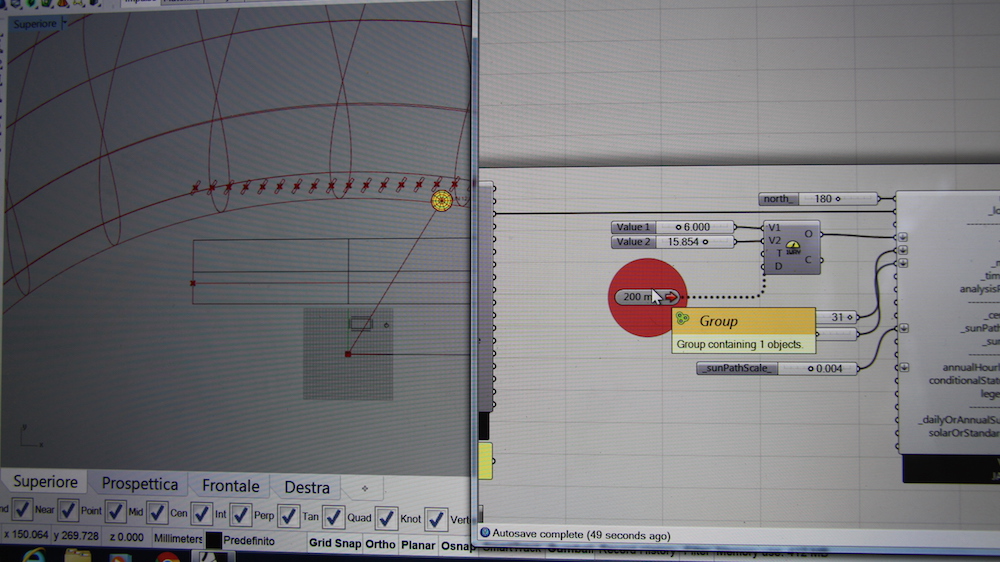Toggle Osnap in the status bar
This screenshot has height=562, width=1000.
coord(457,546)
